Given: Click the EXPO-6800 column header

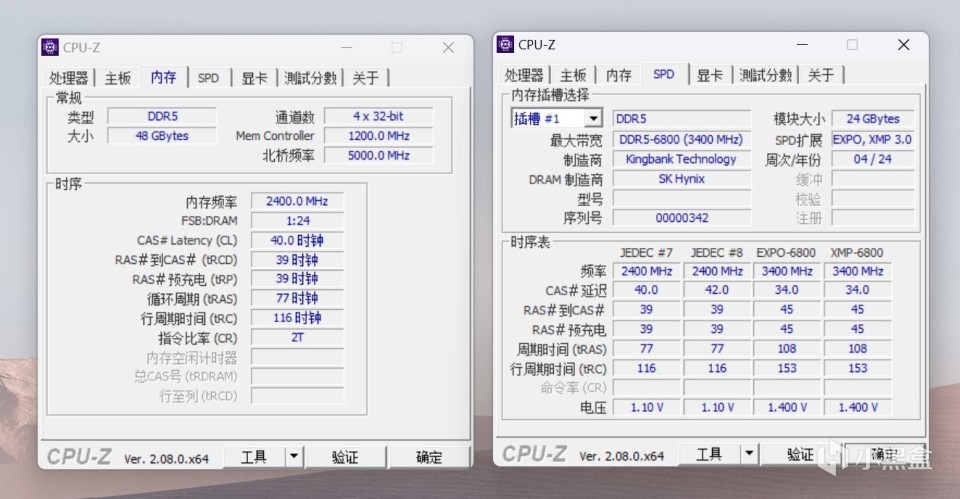Looking at the screenshot, I should [786, 252].
